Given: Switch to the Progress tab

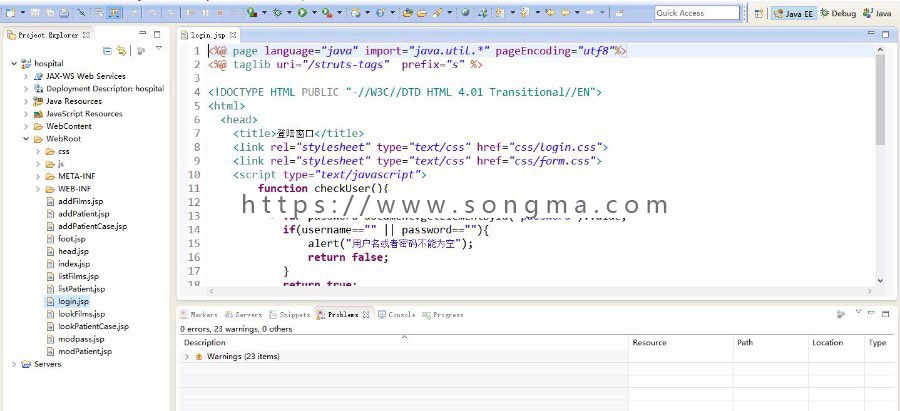Looking at the screenshot, I should [443, 315].
